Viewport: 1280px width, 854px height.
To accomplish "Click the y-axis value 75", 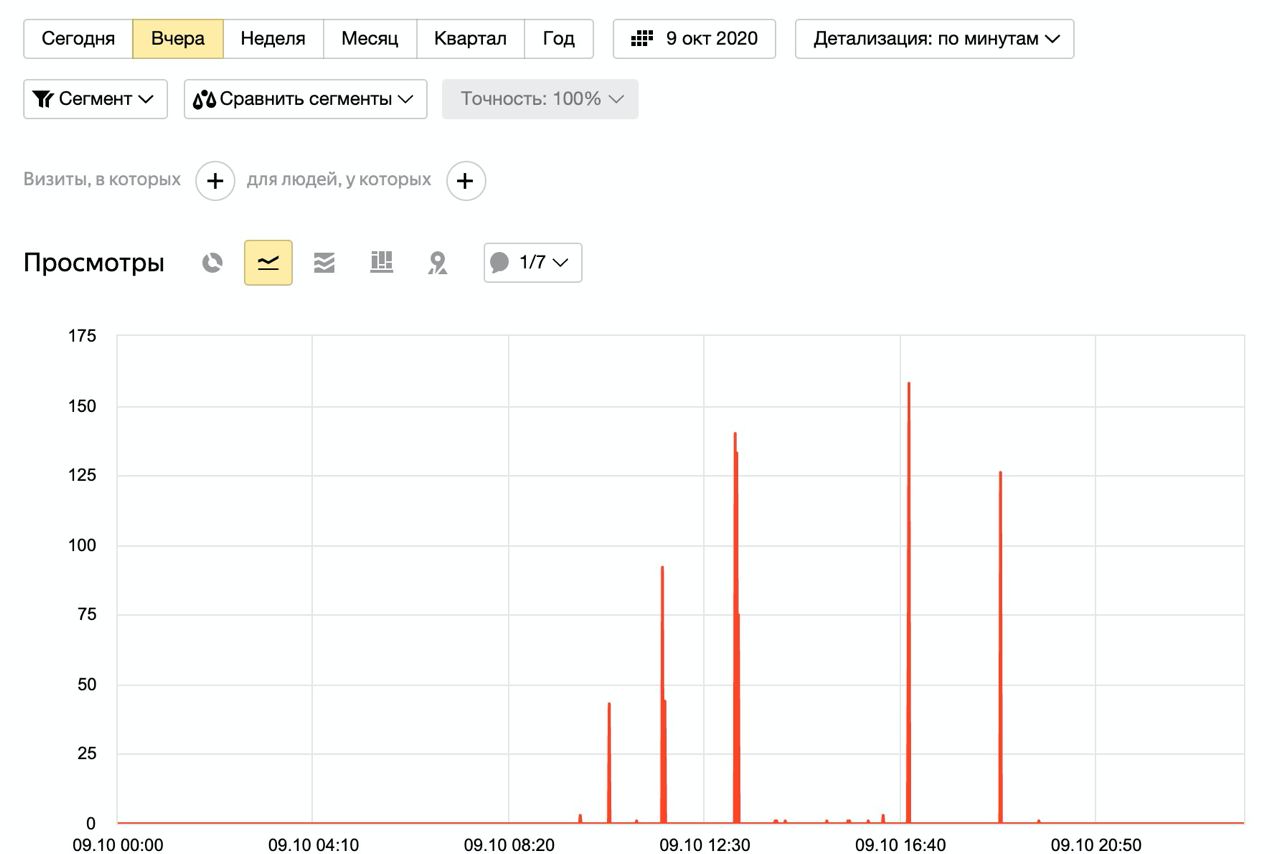I will 87,615.
